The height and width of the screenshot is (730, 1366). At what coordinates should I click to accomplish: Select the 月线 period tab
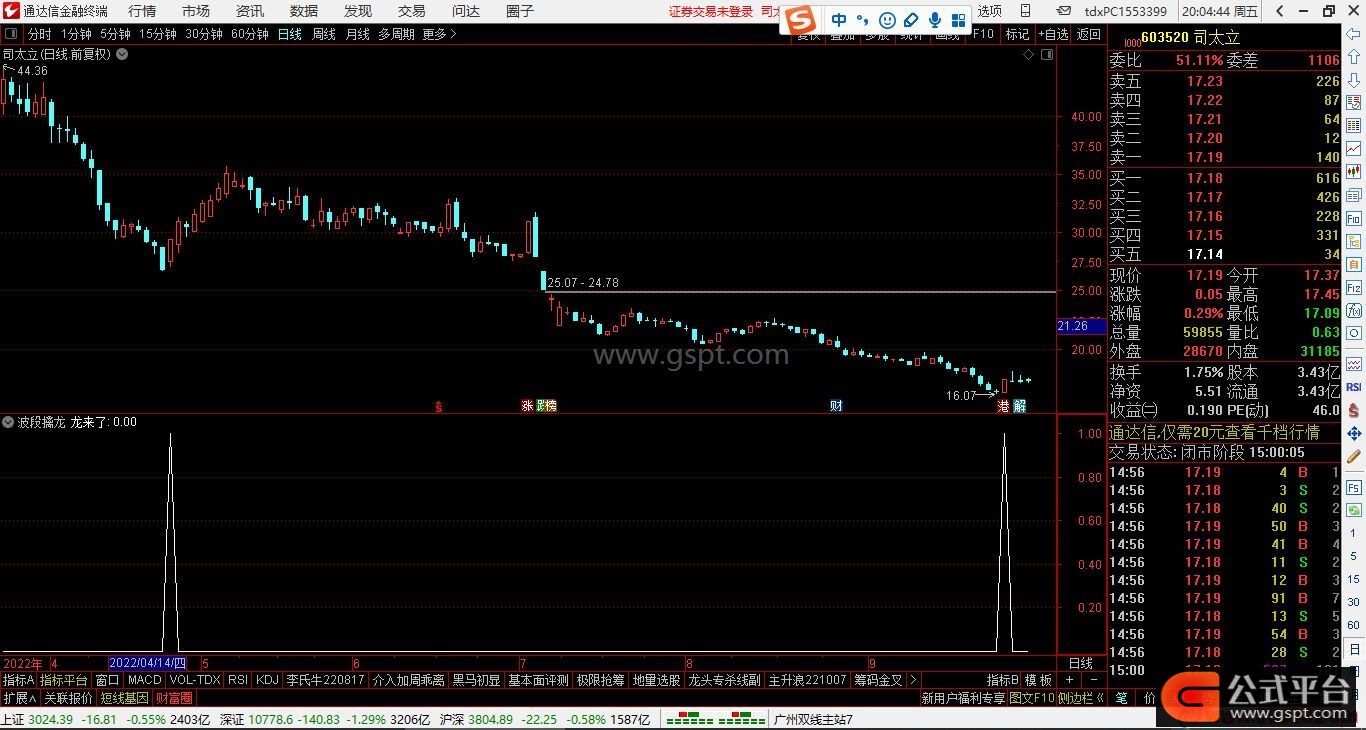(x=357, y=34)
